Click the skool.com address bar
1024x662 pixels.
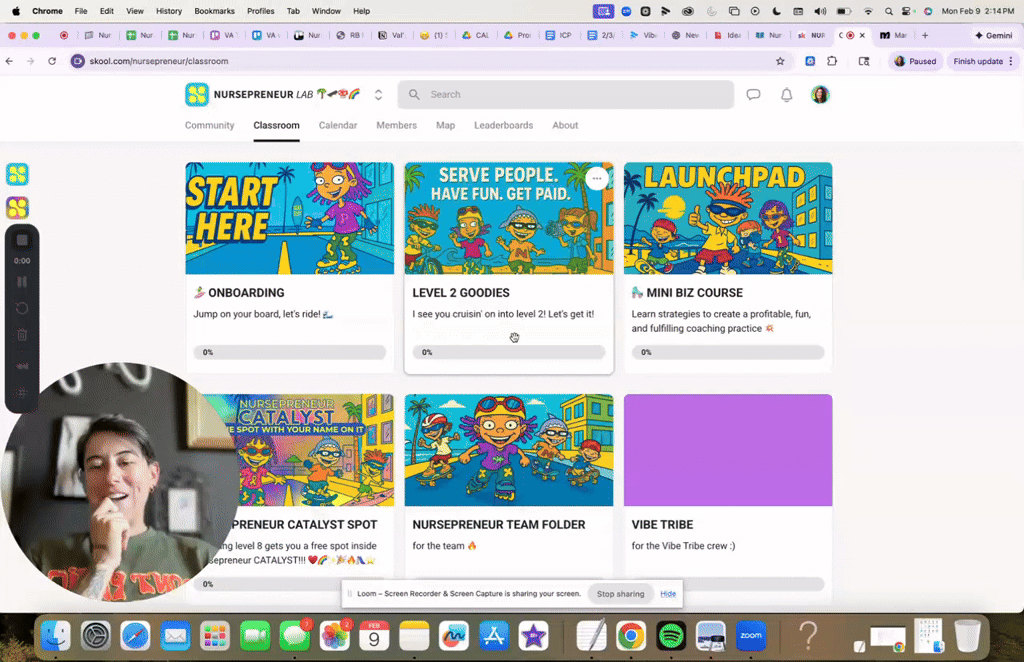tap(424, 61)
